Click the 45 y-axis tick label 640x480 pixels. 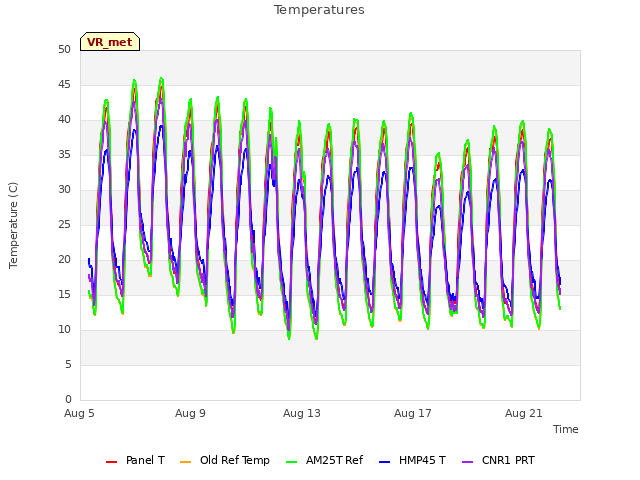point(64,84)
